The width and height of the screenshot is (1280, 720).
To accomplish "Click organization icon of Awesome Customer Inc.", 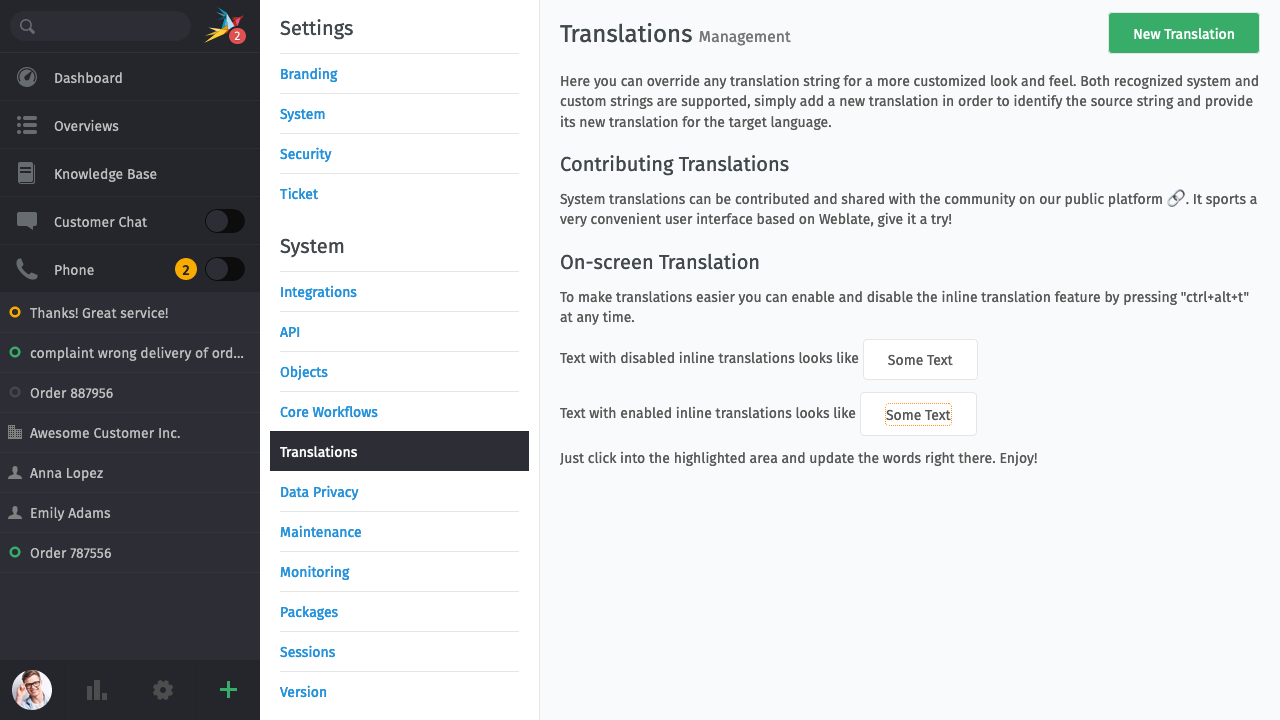I will coord(15,433).
